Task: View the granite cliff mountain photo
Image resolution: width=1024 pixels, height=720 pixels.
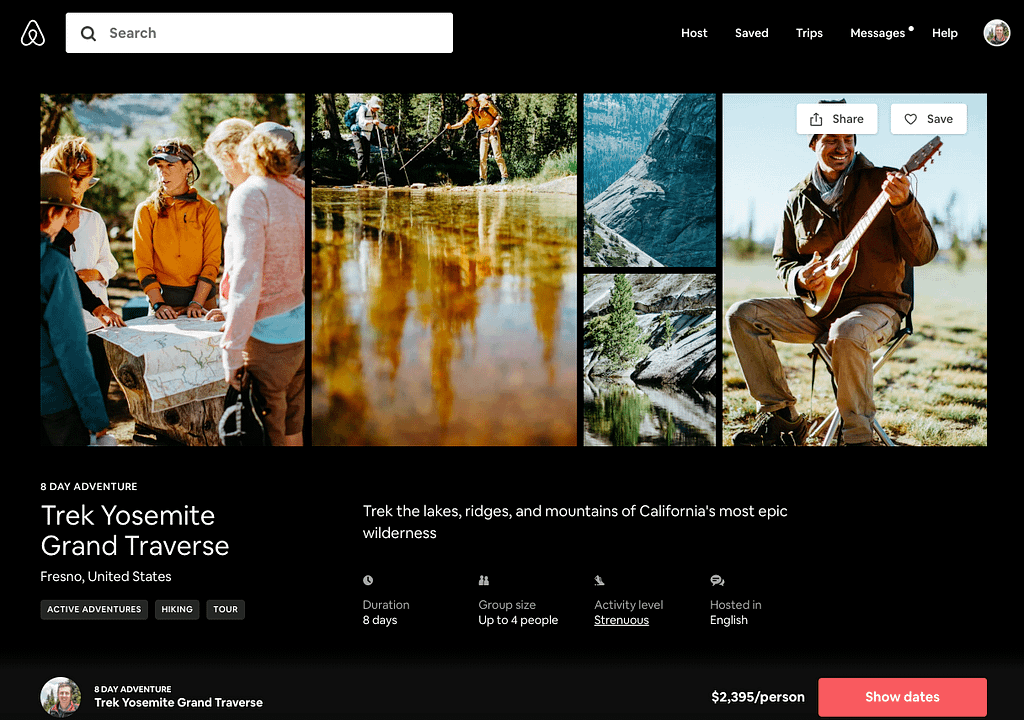Action: (649, 180)
